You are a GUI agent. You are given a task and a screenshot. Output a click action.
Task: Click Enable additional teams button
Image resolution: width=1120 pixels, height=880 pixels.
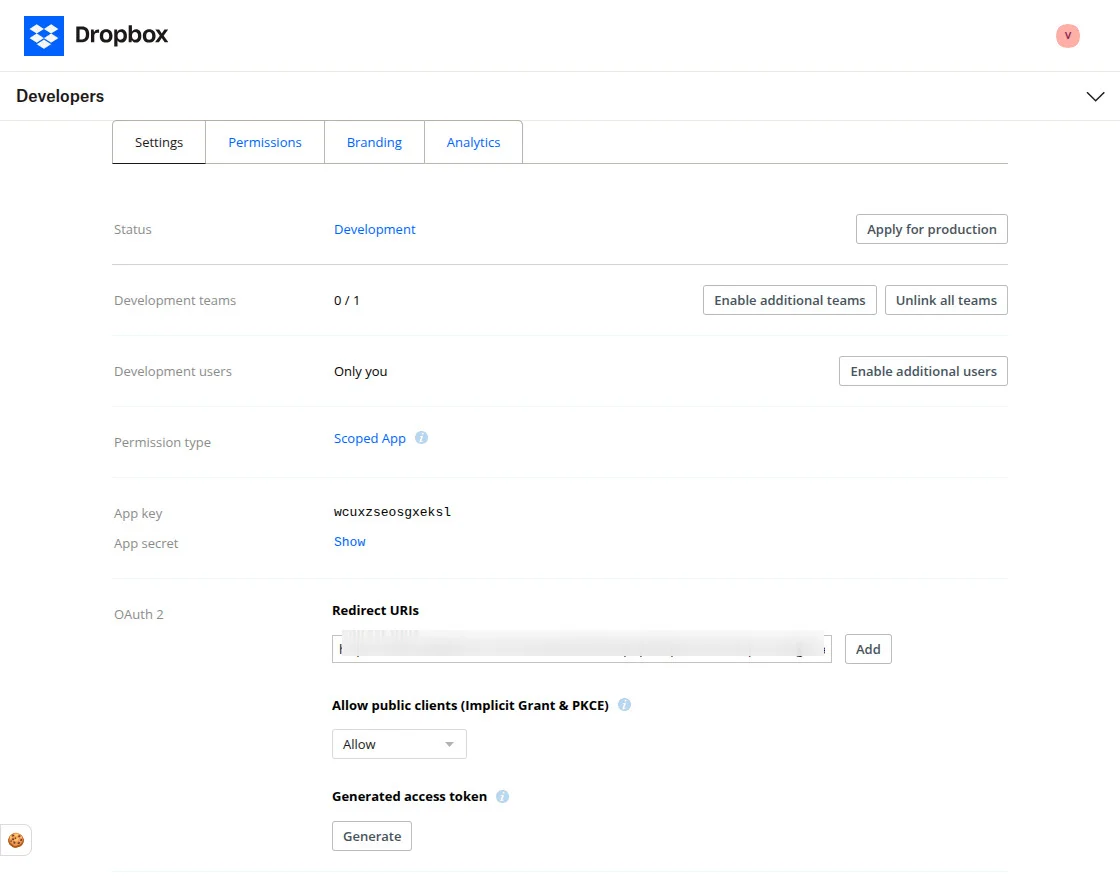pos(789,300)
